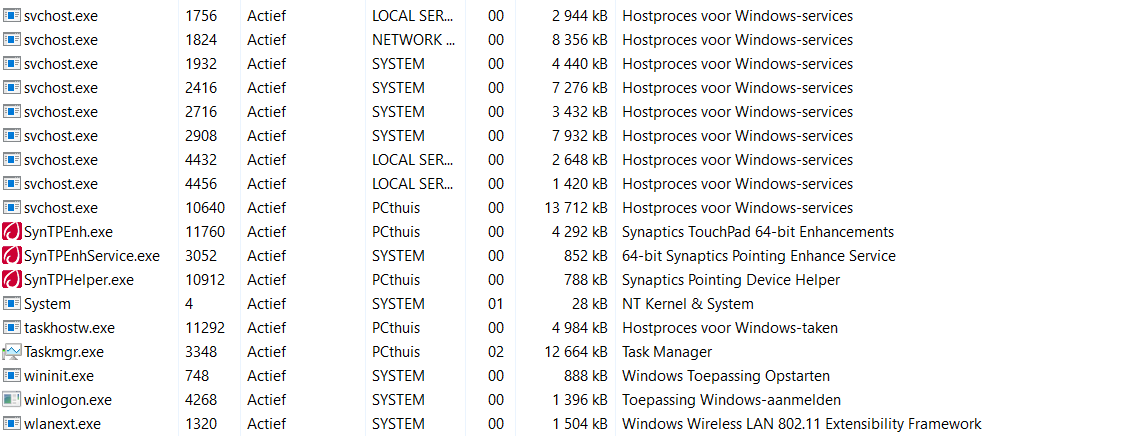Viewport: 1130px width, 436px height.
Task: Click the description of svchost.exe PID 1756
Action: pyautogui.click(x=737, y=15)
